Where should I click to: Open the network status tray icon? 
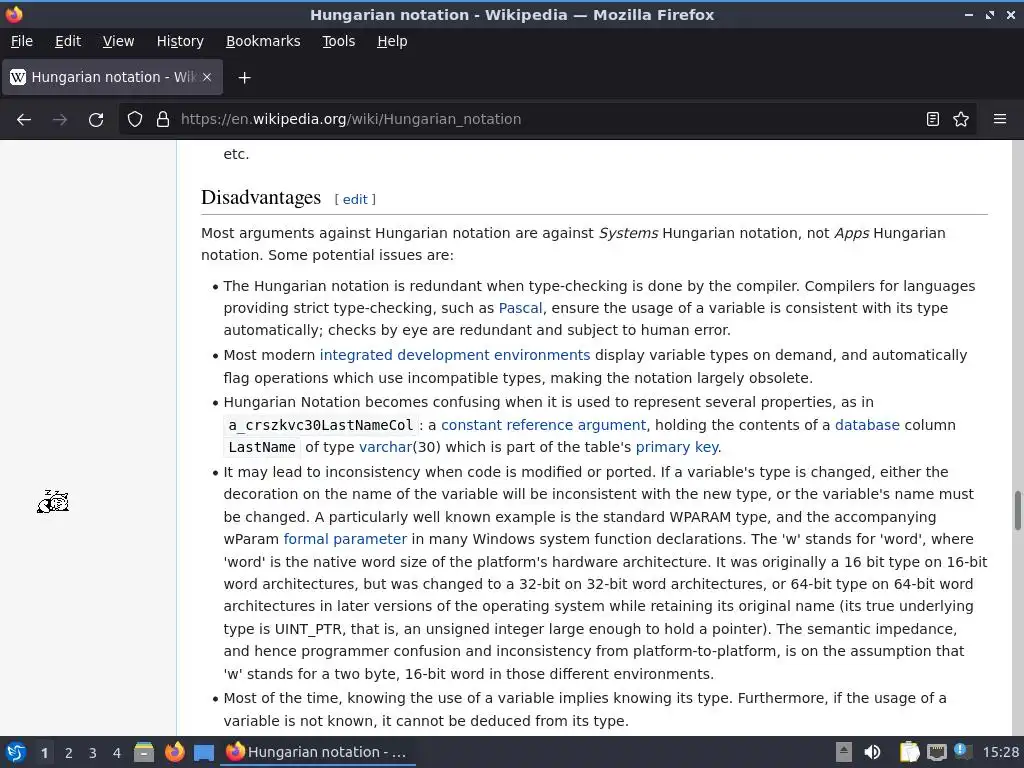(x=936, y=752)
